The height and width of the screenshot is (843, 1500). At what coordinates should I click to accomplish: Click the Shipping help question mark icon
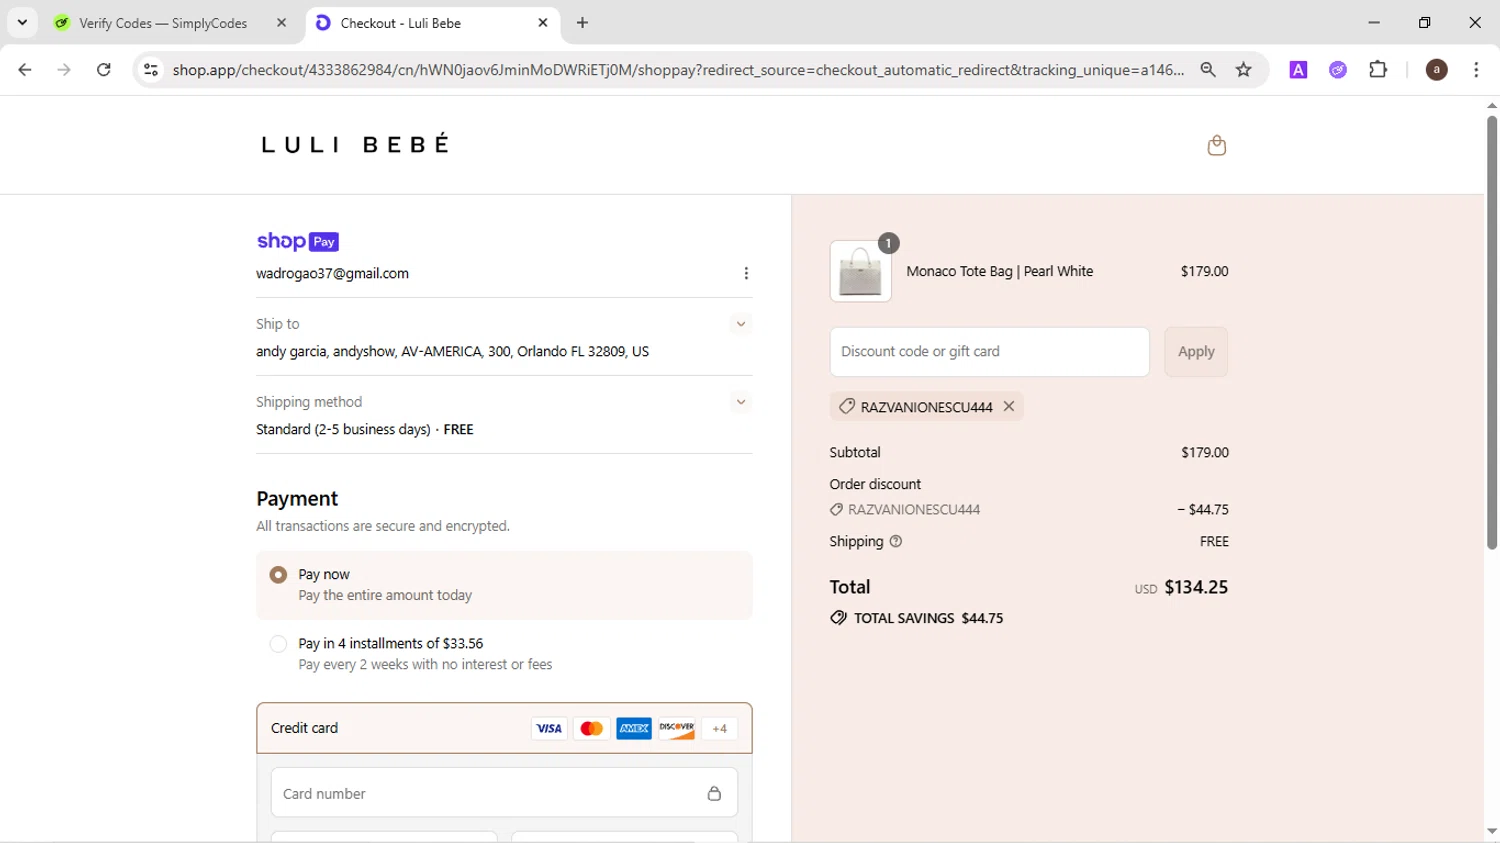896,541
